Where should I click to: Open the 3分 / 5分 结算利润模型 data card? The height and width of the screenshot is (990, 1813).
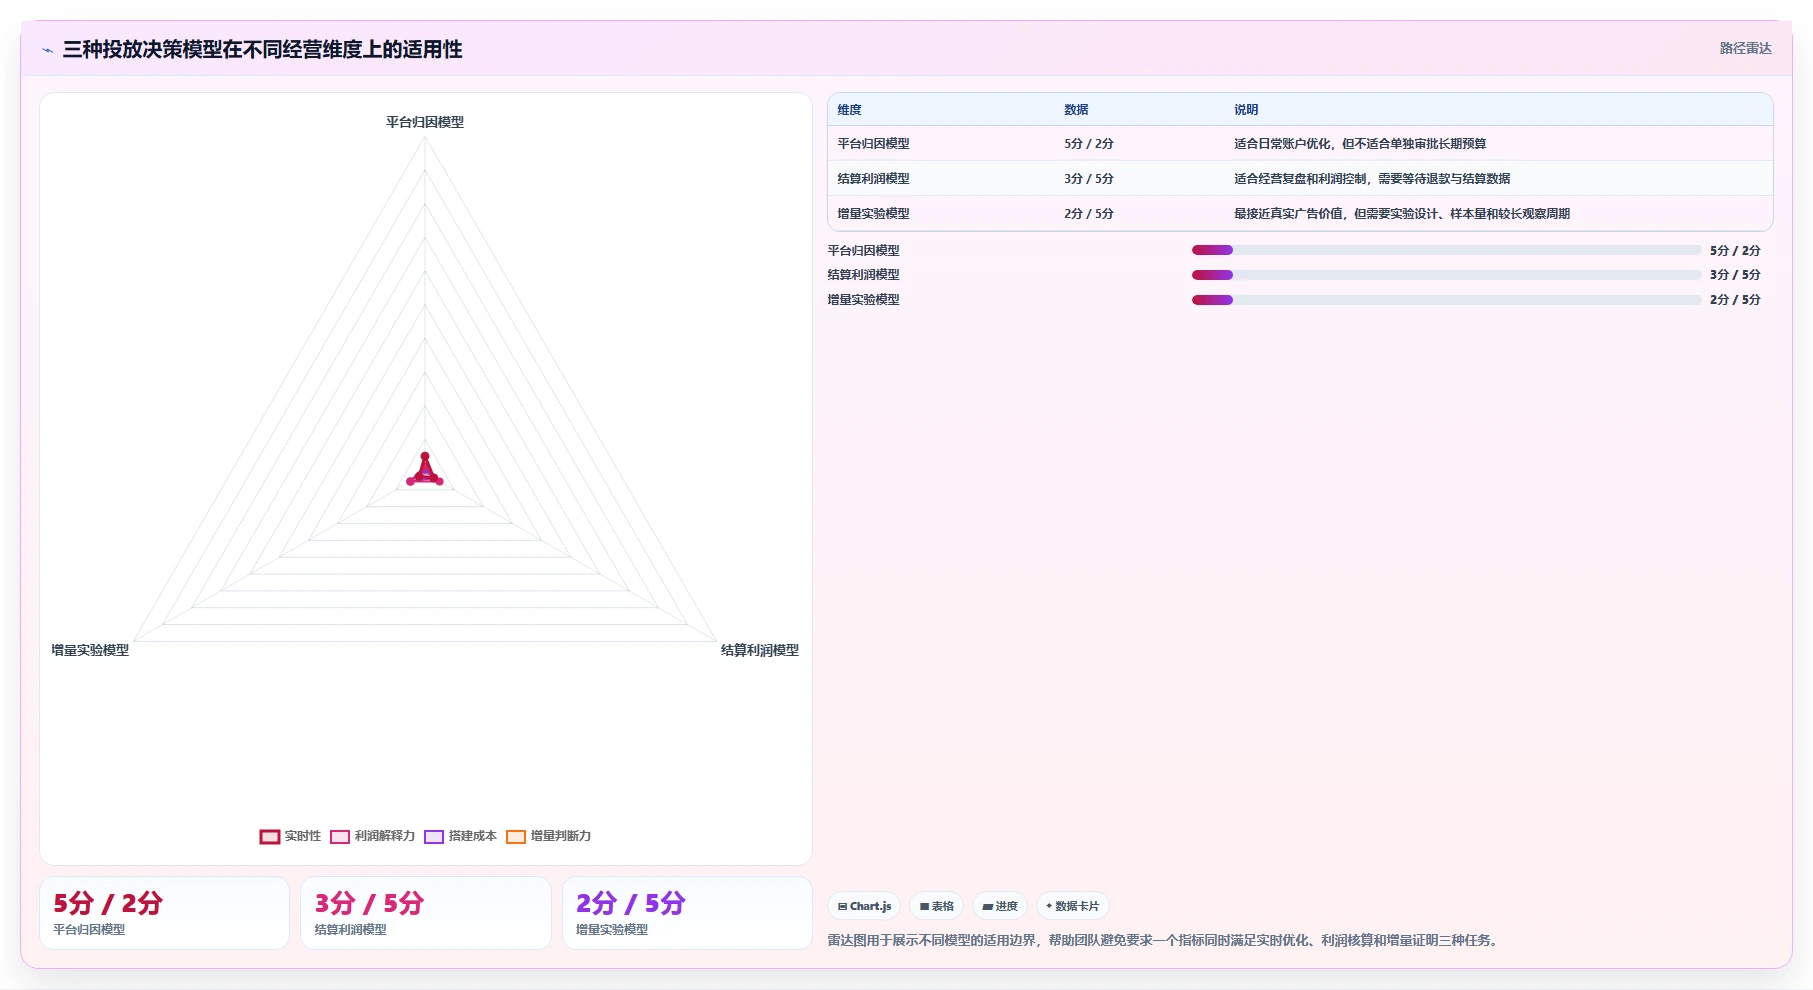(x=426, y=913)
